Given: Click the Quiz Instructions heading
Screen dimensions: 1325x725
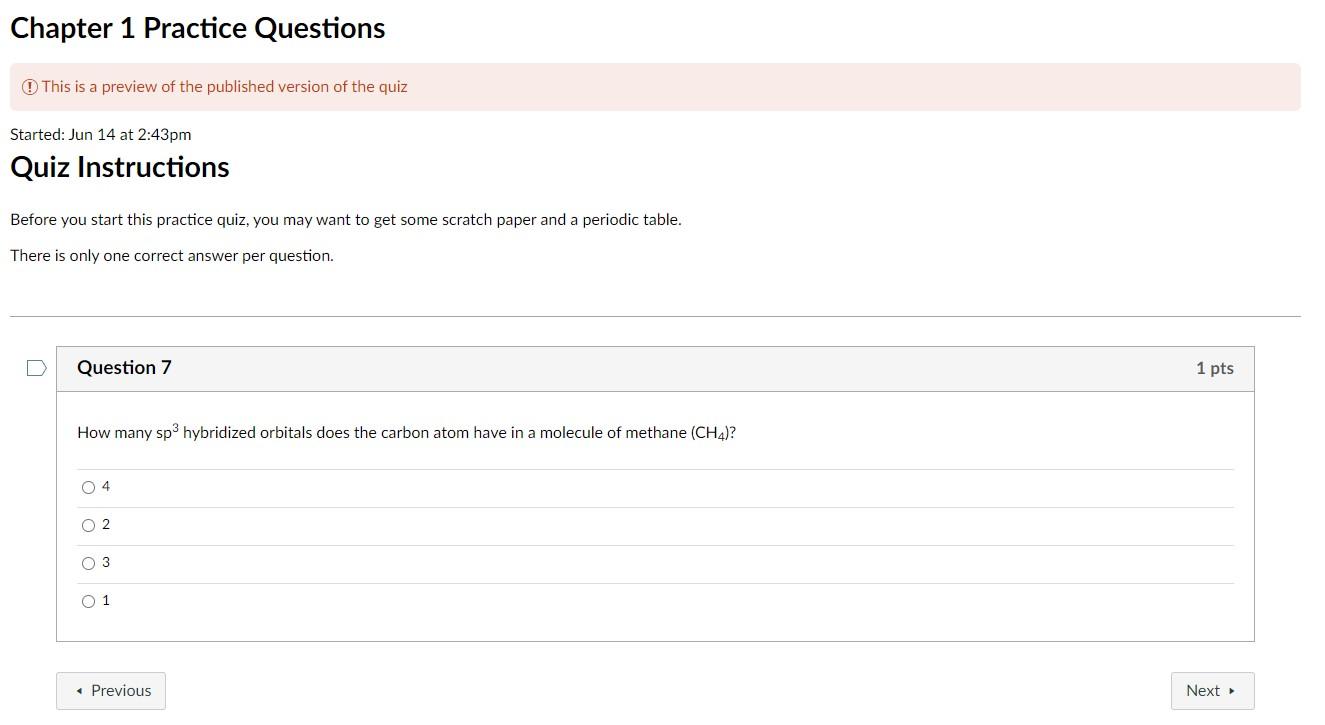Looking at the screenshot, I should (119, 166).
